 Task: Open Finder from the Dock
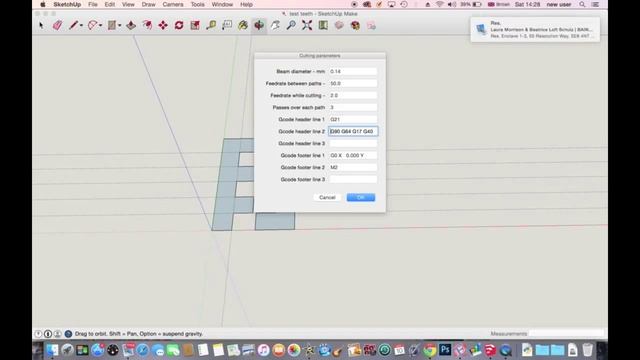[52, 350]
